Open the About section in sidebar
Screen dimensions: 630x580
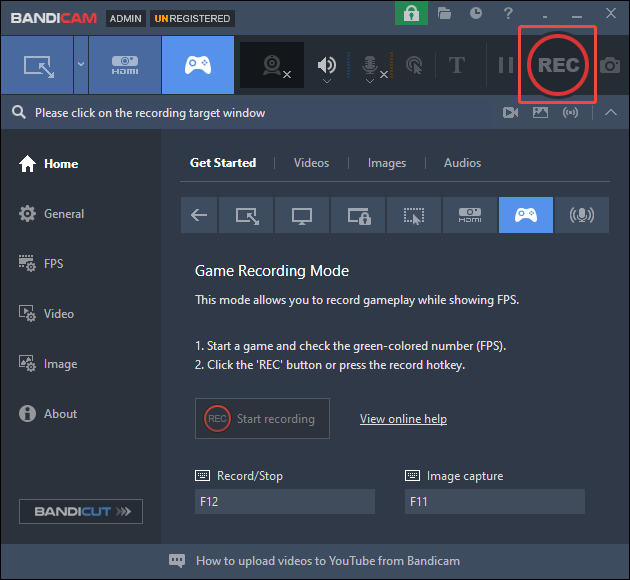coord(48,414)
